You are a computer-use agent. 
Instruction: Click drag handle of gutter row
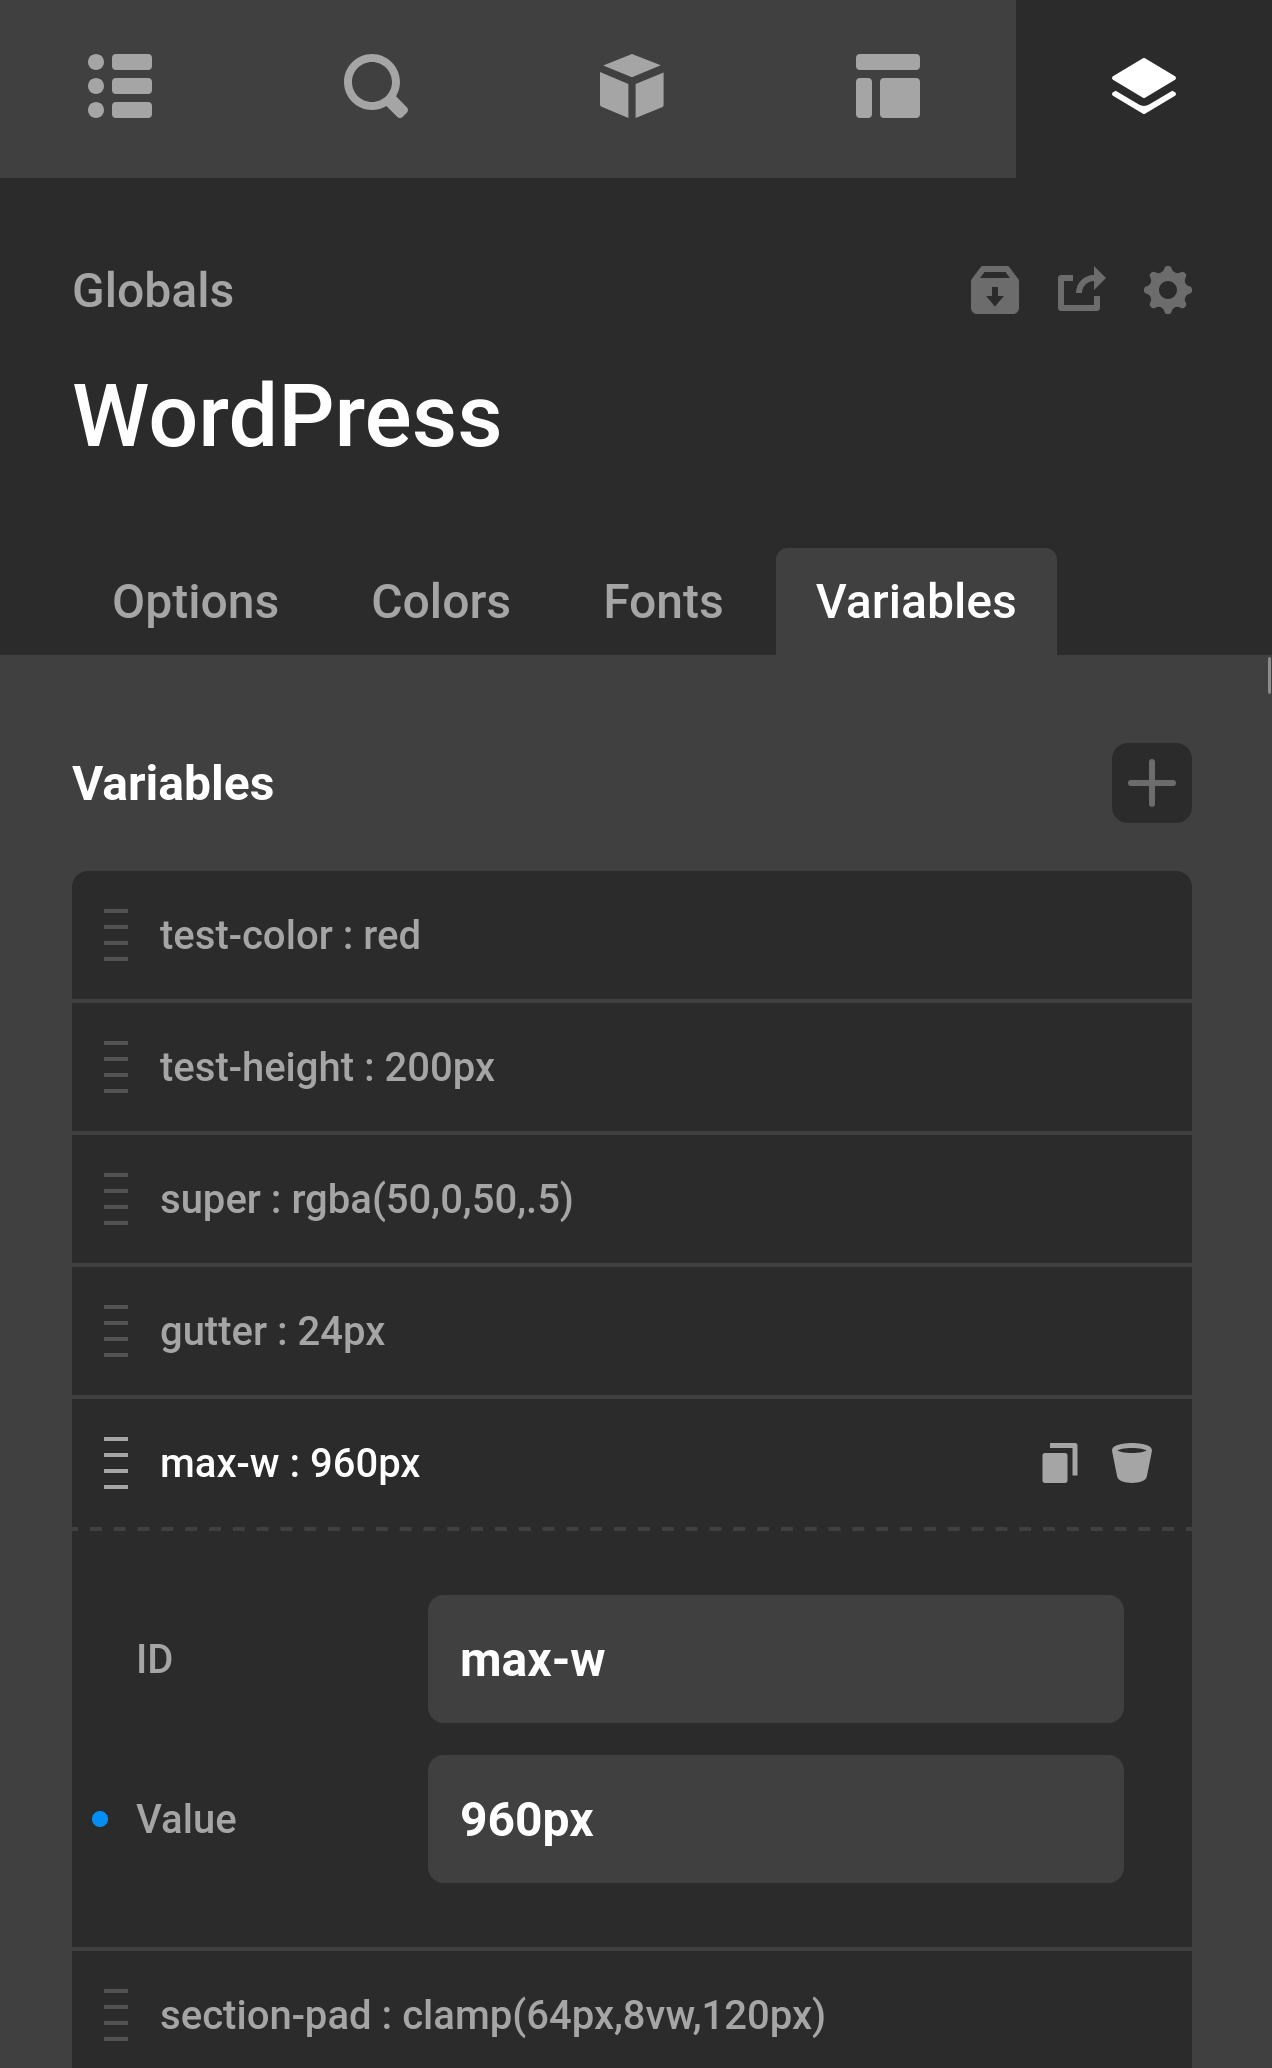click(x=116, y=1331)
